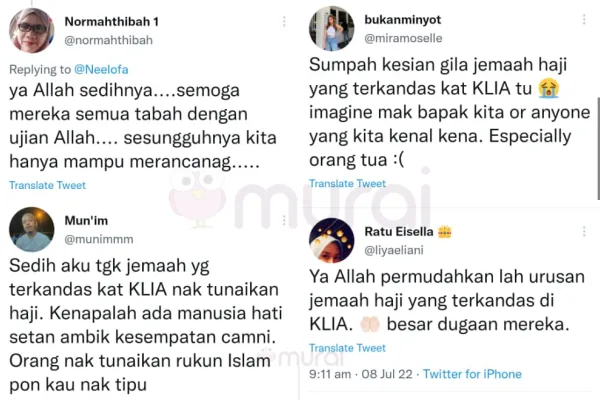Translate bukanminyot's tweet about KLIA
Image resolution: width=600 pixels, height=400 pixels.
[347, 184]
